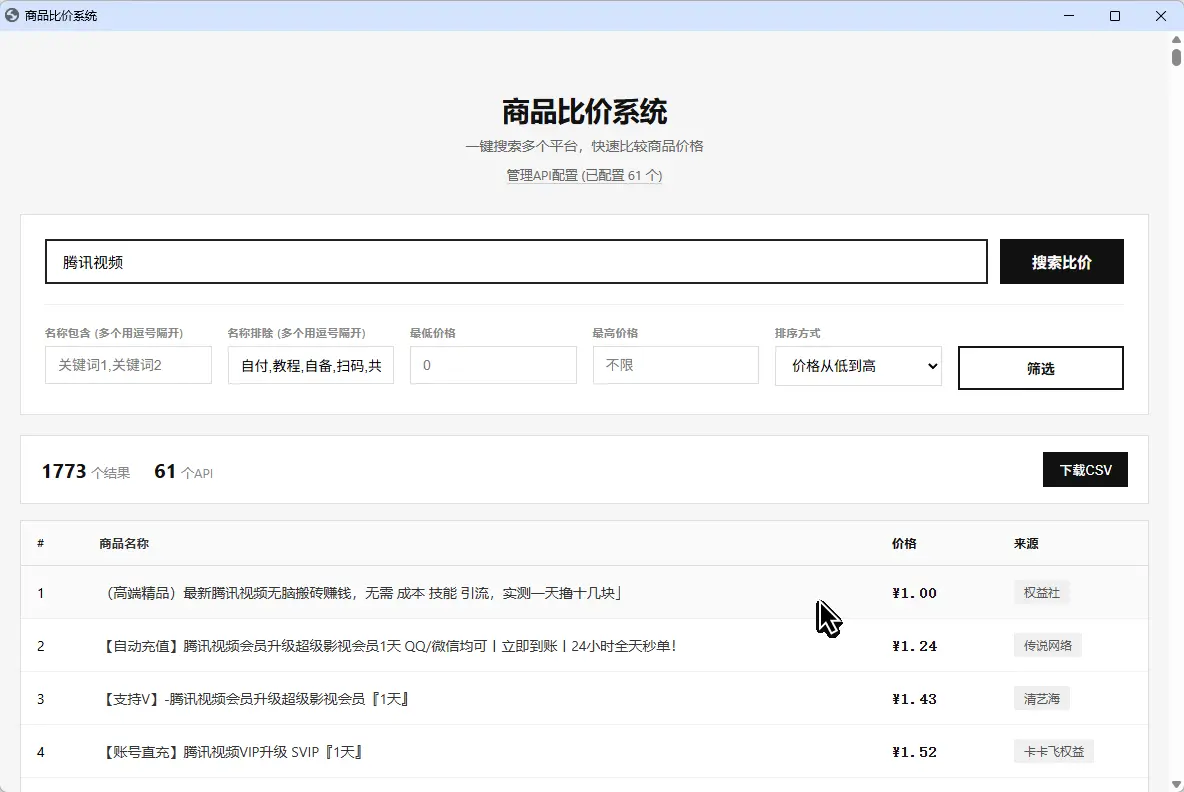Click the 最低价格 minimum price field
1184x792 pixels.
click(x=493, y=365)
